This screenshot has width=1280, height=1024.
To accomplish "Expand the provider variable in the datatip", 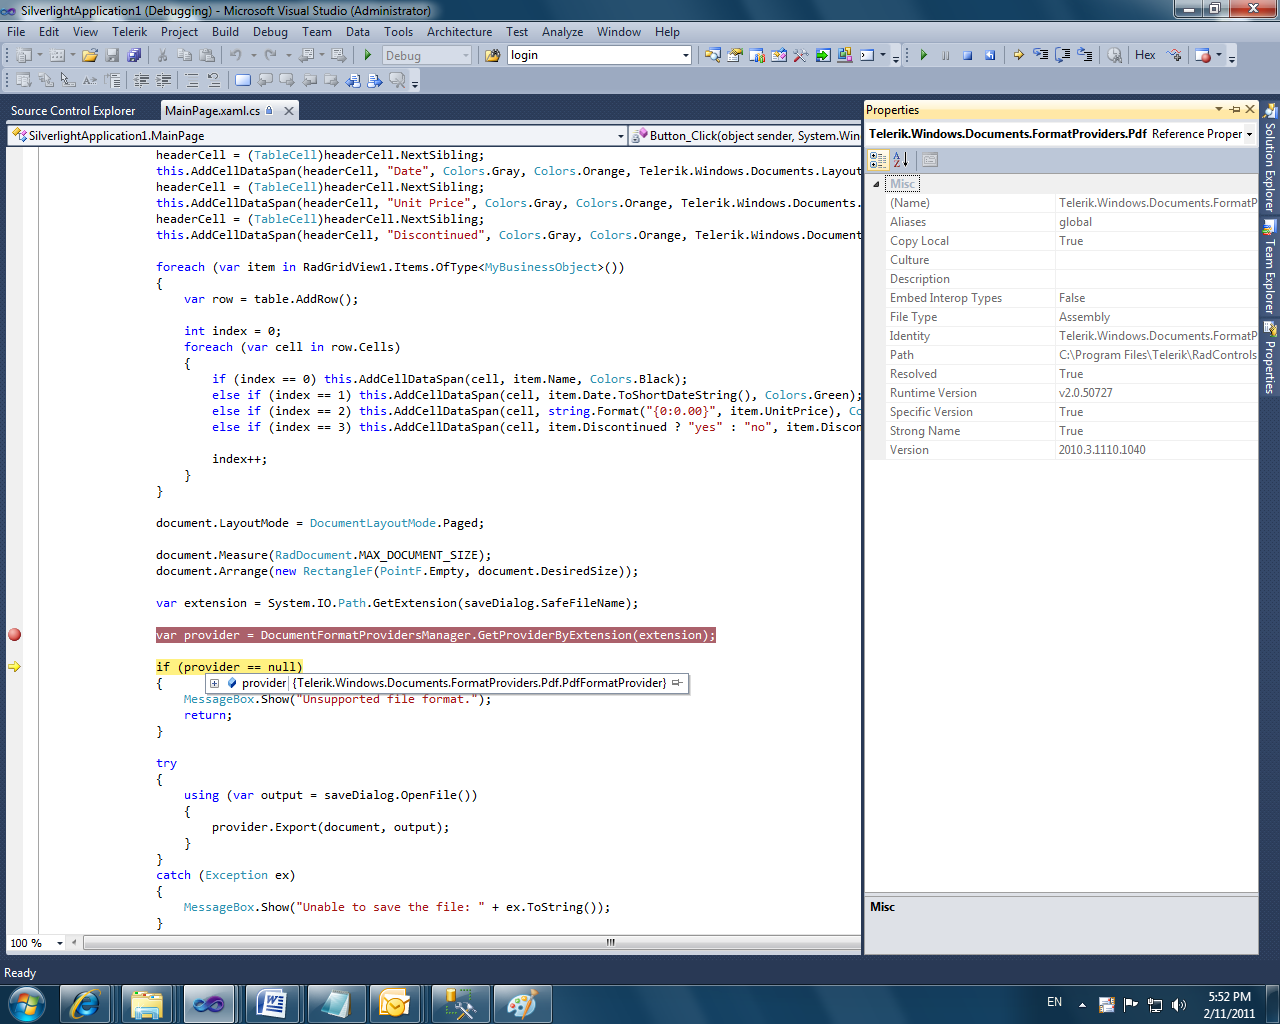I will click(x=214, y=684).
